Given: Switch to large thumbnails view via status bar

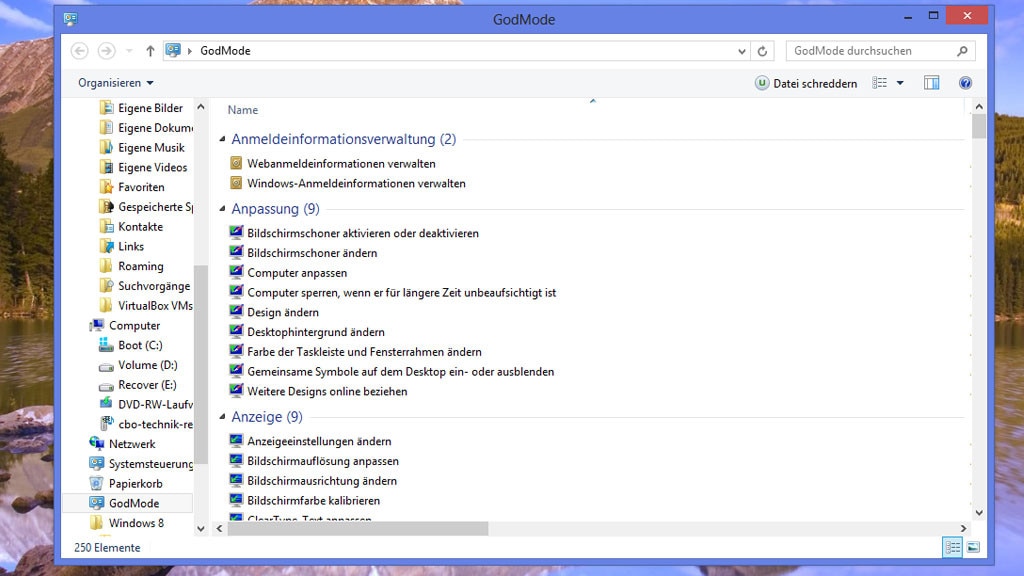Looking at the screenshot, I should (x=973, y=547).
